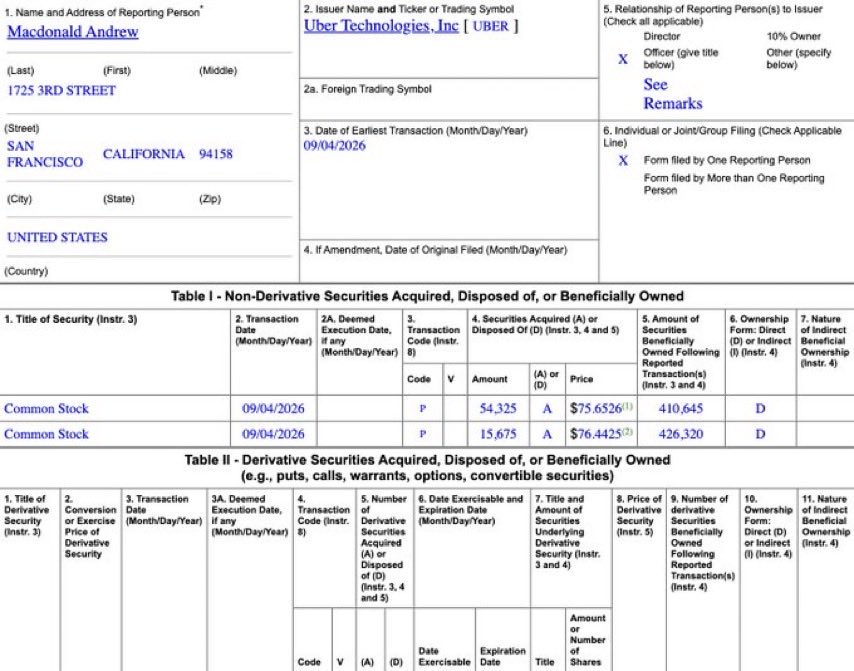This screenshot has width=854, height=671.
Task: Click the beneficially owned amount '410,645'
Action: (x=681, y=408)
